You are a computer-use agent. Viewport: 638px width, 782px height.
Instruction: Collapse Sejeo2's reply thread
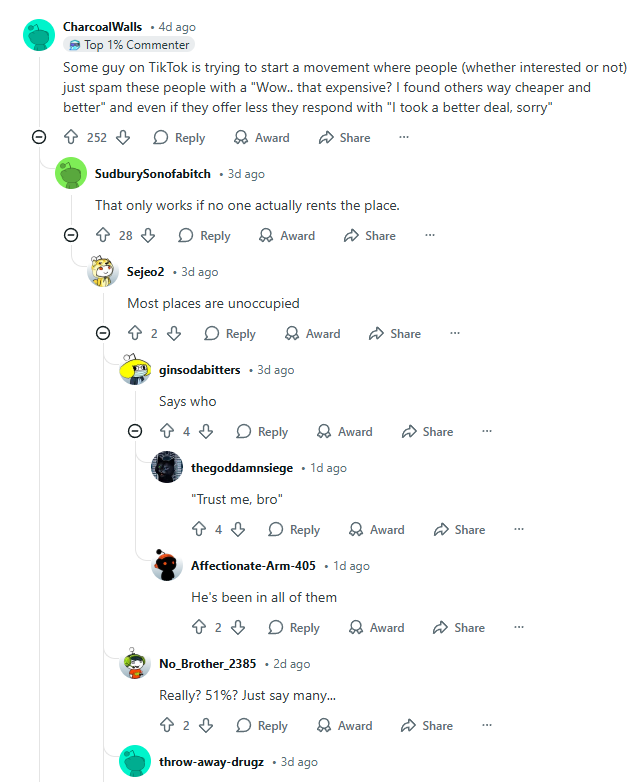103,333
